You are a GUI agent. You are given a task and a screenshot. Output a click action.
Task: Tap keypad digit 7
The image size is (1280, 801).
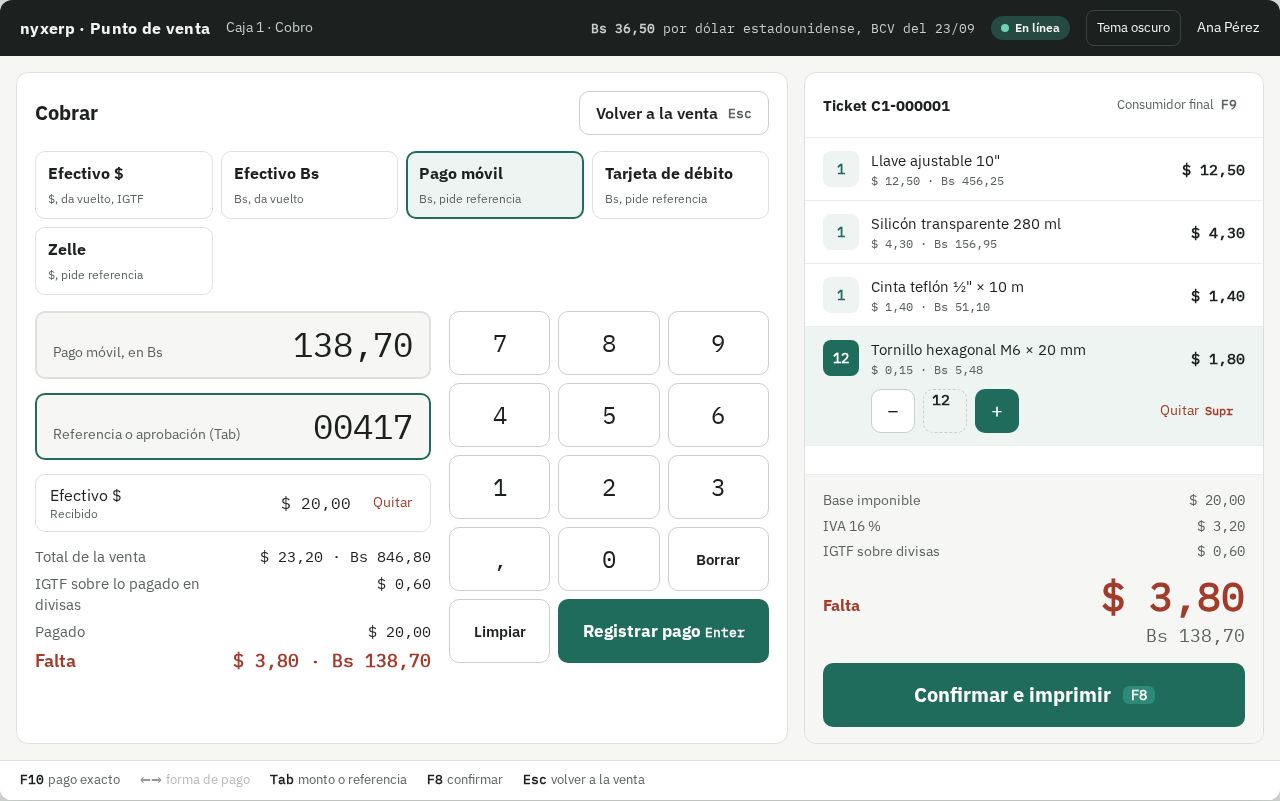[500, 343]
